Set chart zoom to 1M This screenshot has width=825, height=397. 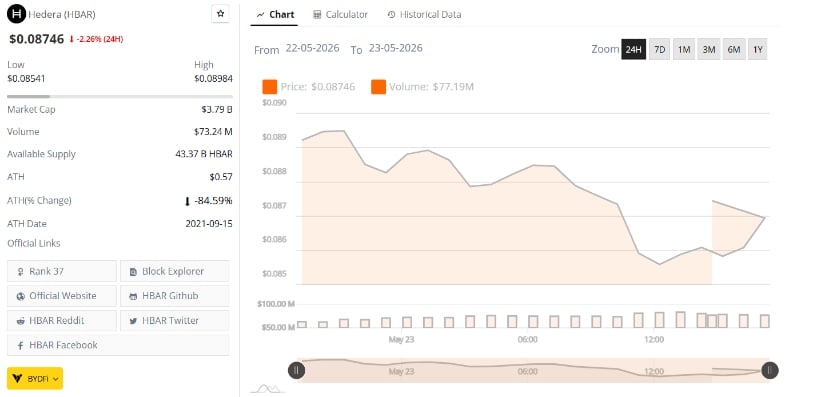coord(684,49)
